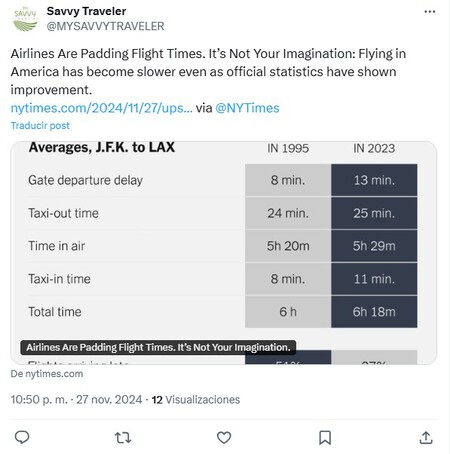The height and width of the screenshot is (454, 450).
Task: Click the repost arrows icon
Action: [123, 437]
